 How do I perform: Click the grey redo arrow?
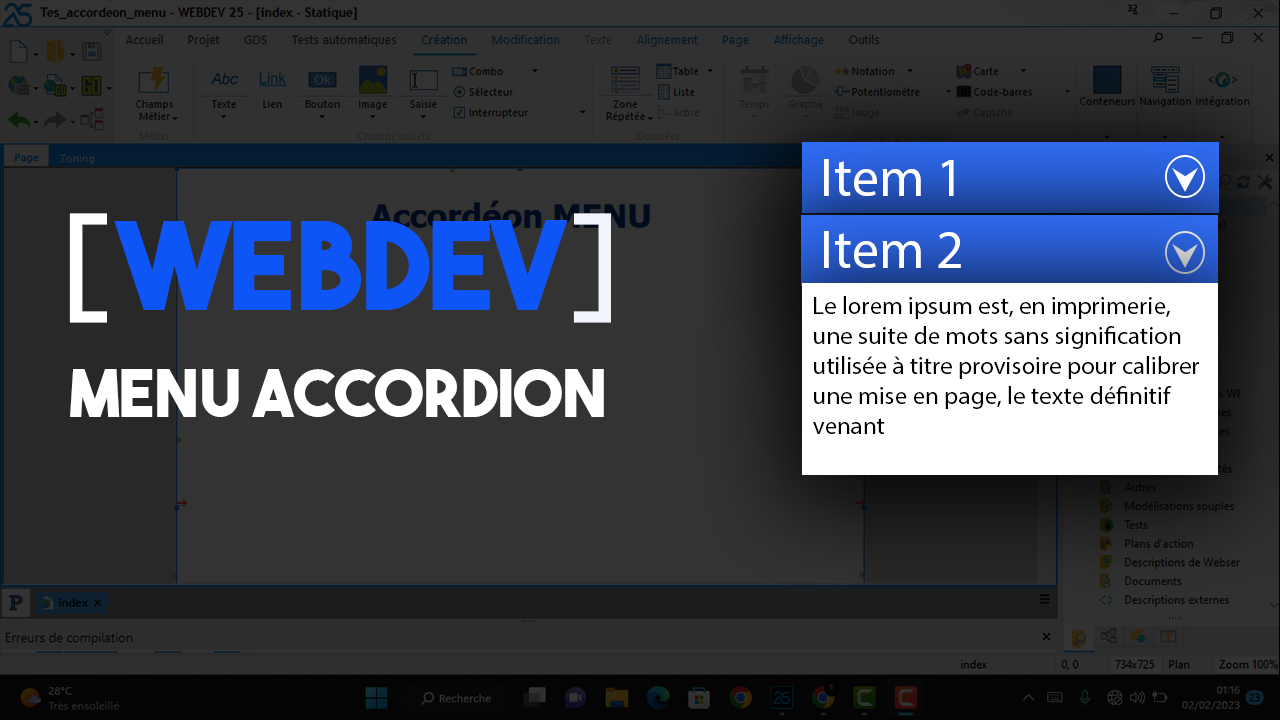(x=54, y=120)
